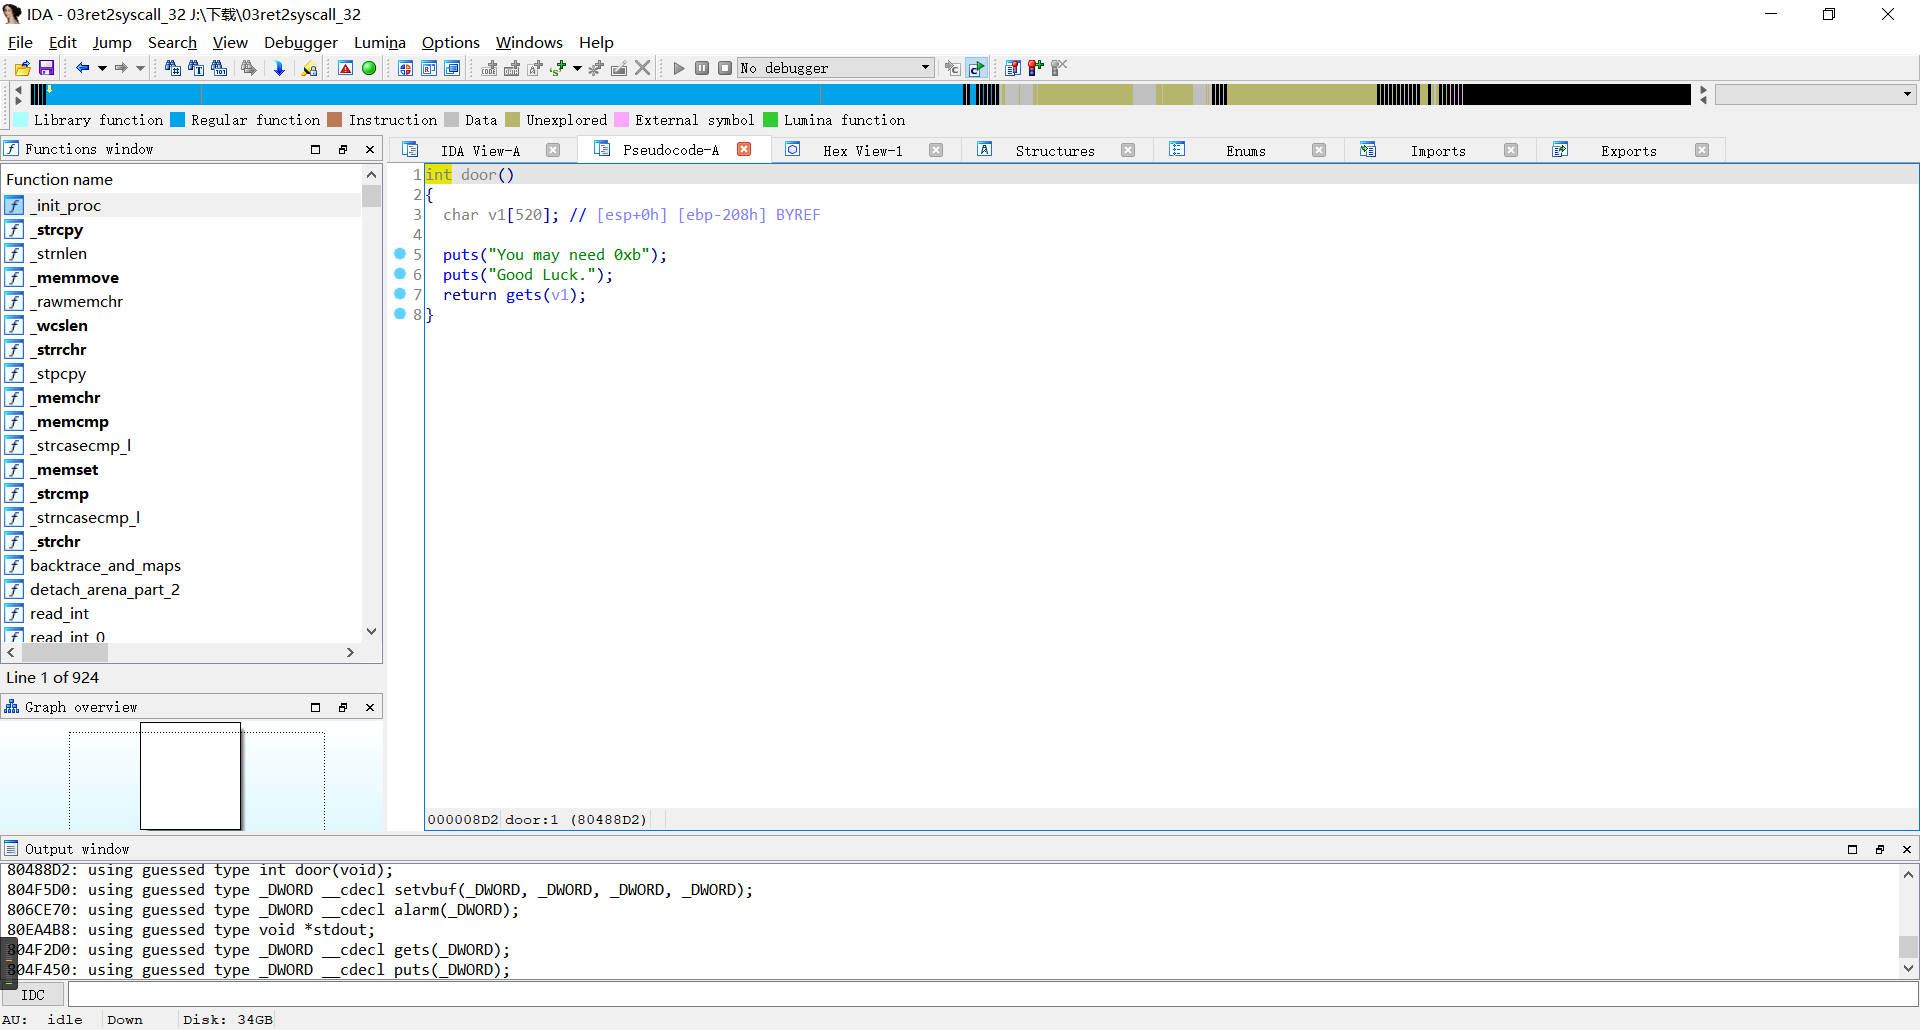The height and width of the screenshot is (1030, 1920).
Task: Open the debugger selection dropdown
Action: 925,68
